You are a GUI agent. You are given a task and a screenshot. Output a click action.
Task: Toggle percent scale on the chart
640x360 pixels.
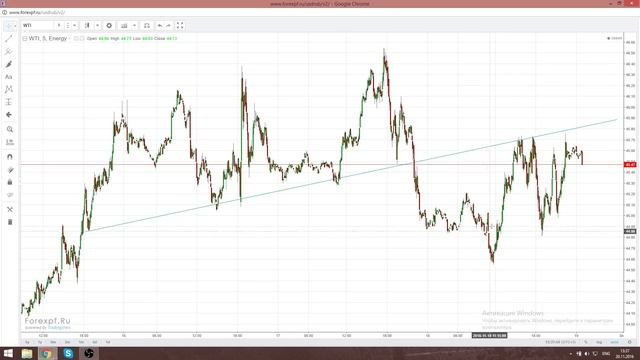(x=586, y=342)
